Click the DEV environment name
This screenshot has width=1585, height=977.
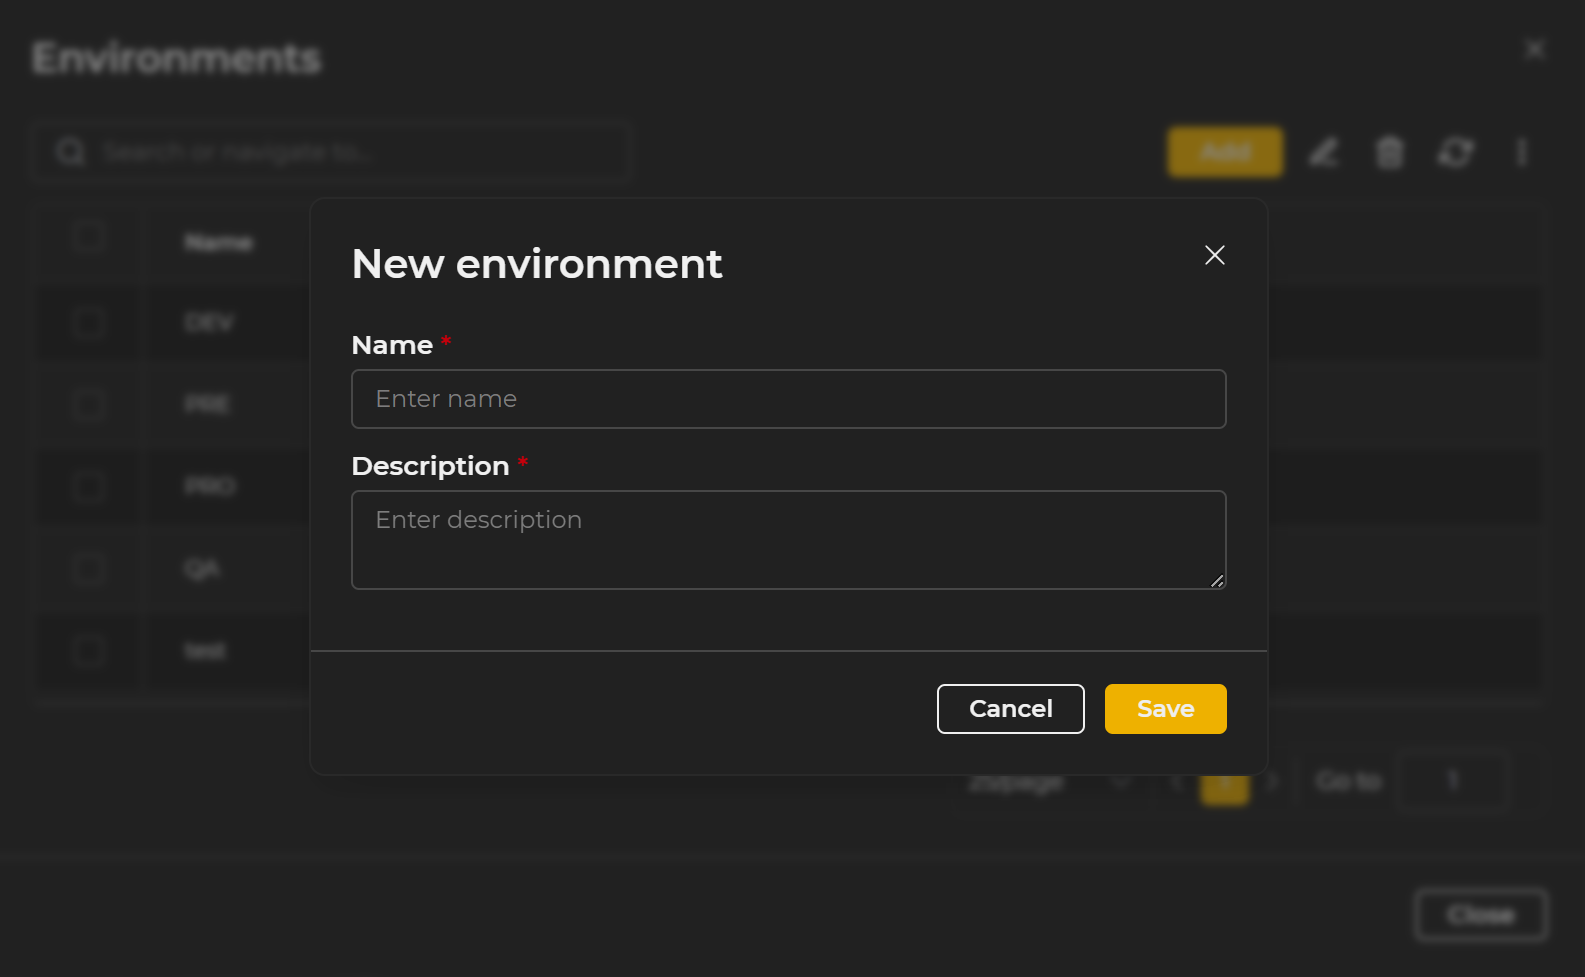pyautogui.click(x=209, y=323)
